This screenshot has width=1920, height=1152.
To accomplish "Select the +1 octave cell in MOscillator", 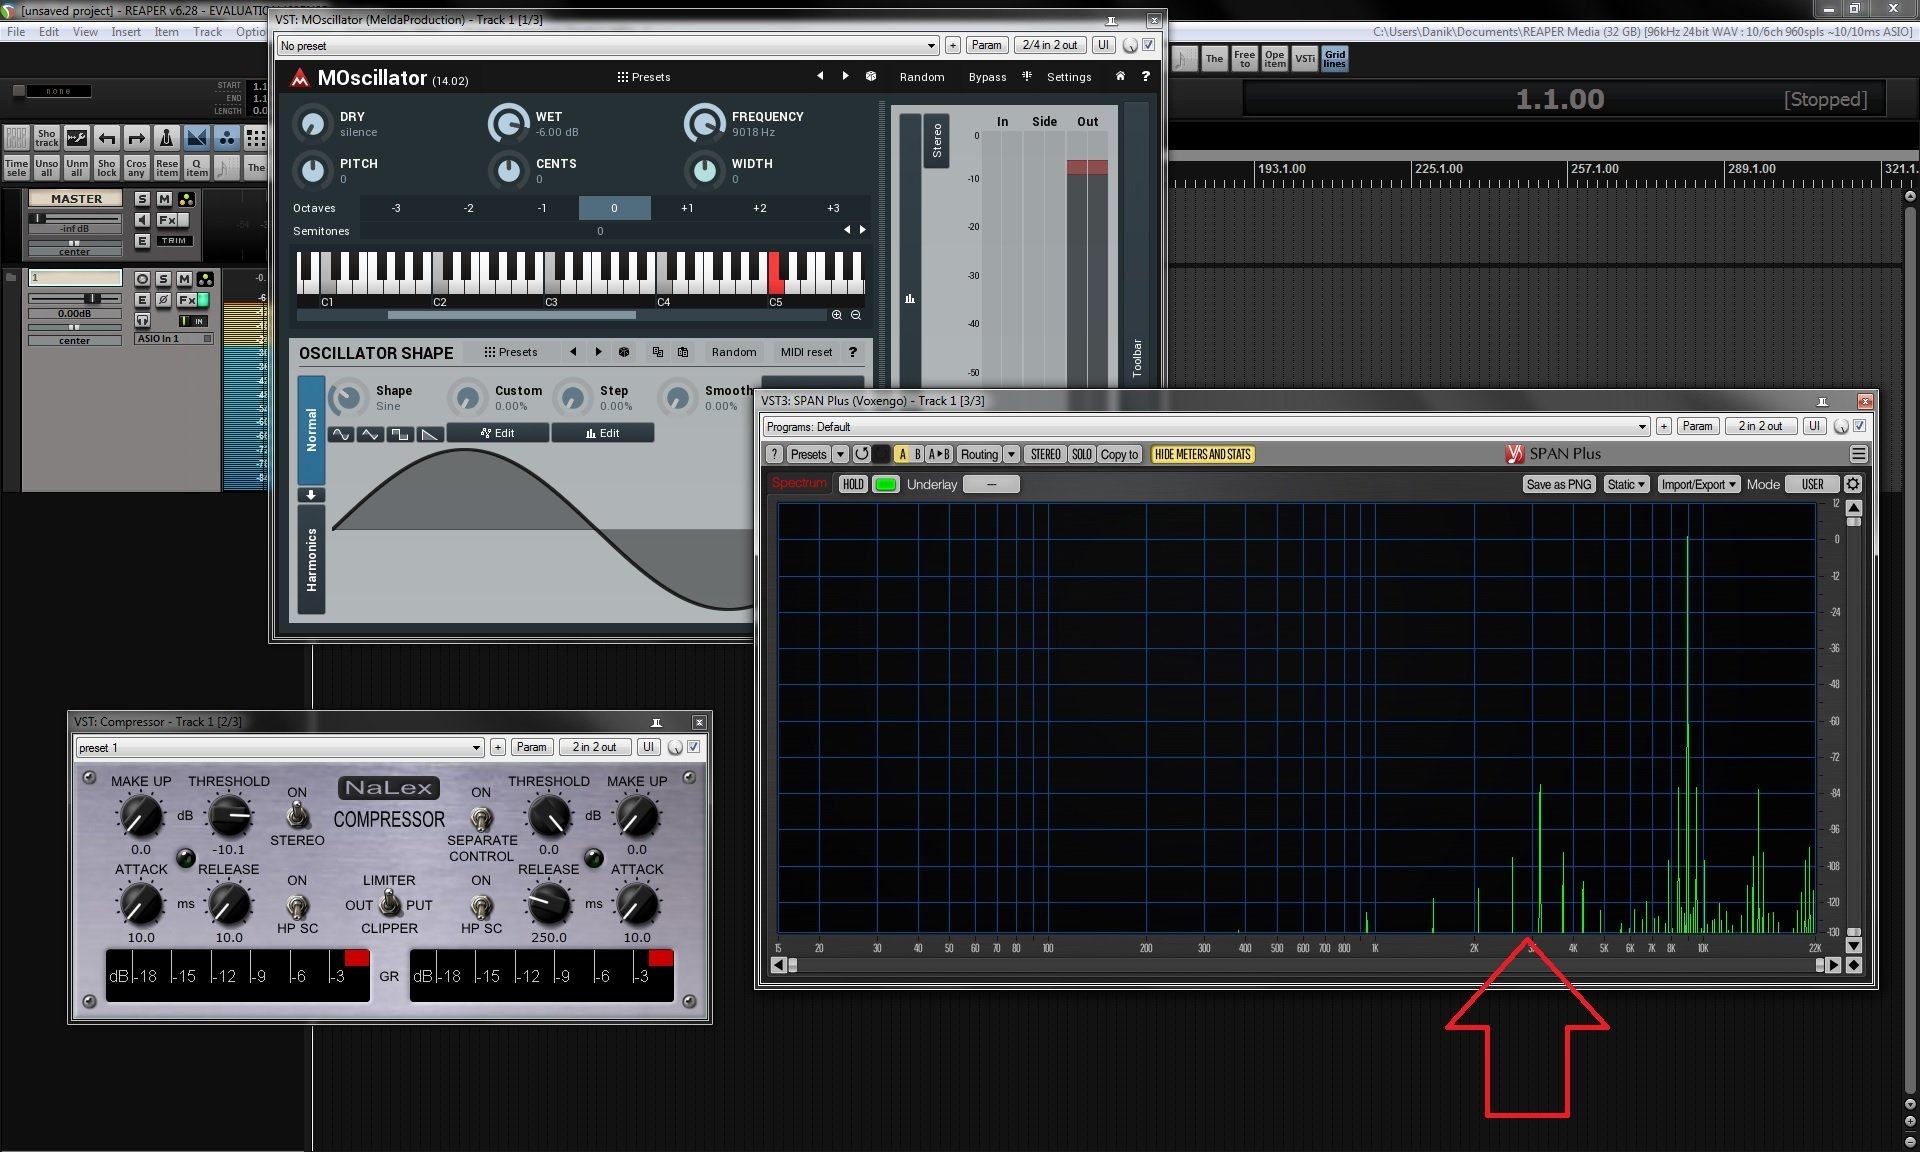I will (x=687, y=208).
